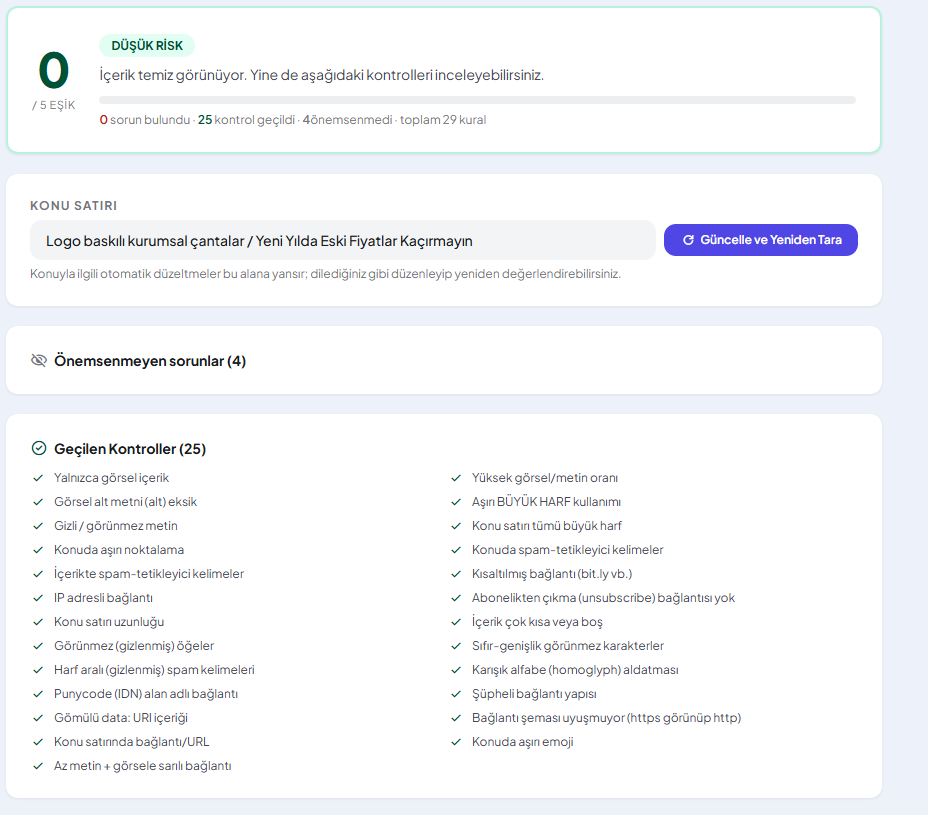Click '4 önemsenmedi' summary text
The image size is (928, 815).
coord(347,120)
